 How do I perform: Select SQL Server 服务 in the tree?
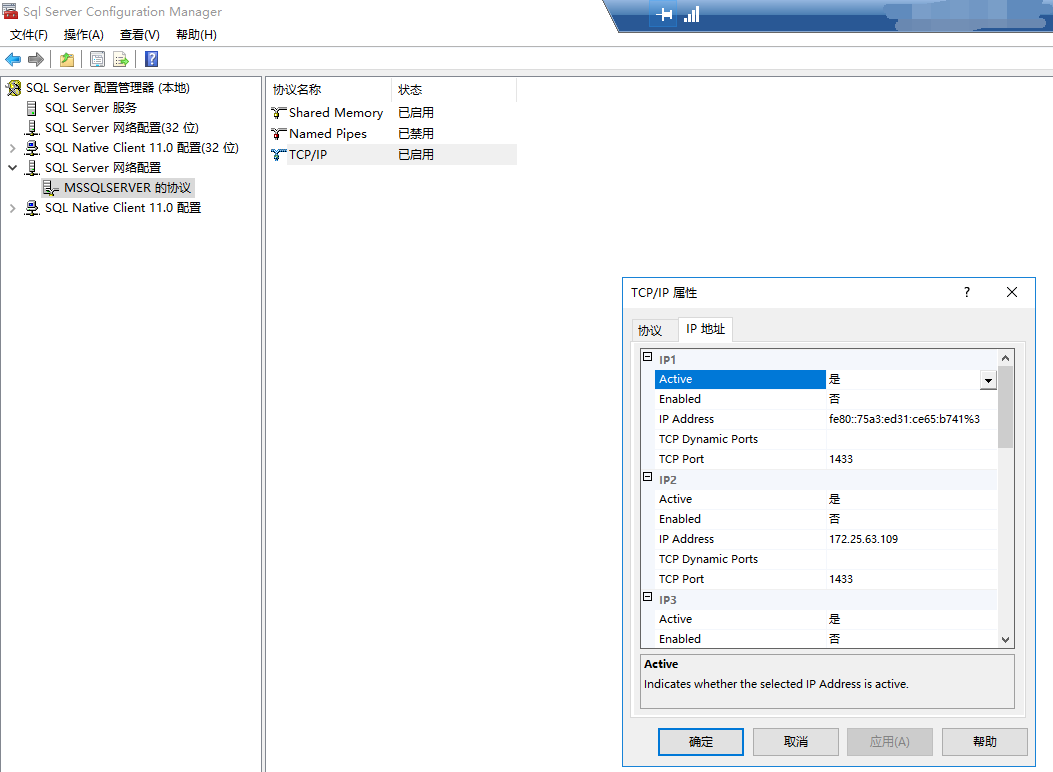click(x=91, y=107)
